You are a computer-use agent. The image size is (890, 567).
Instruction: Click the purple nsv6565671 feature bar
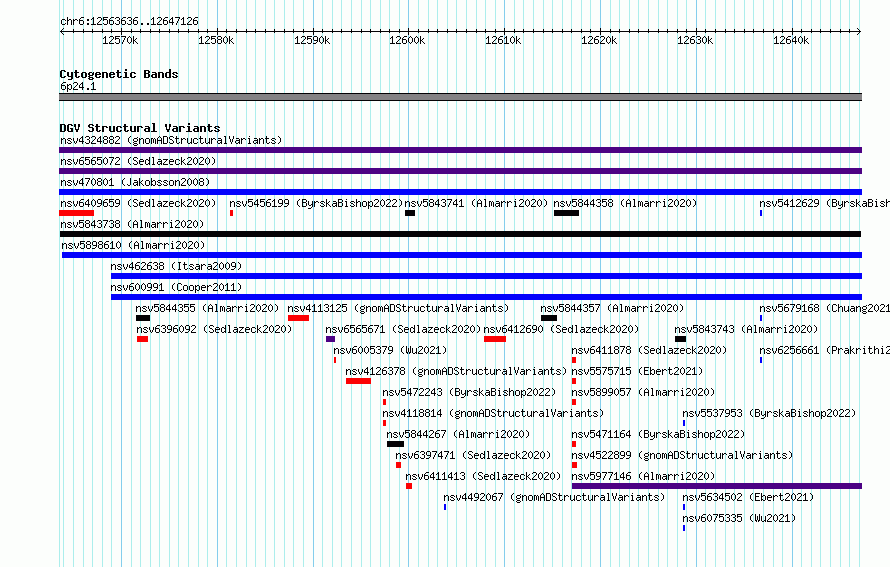pos(330,339)
